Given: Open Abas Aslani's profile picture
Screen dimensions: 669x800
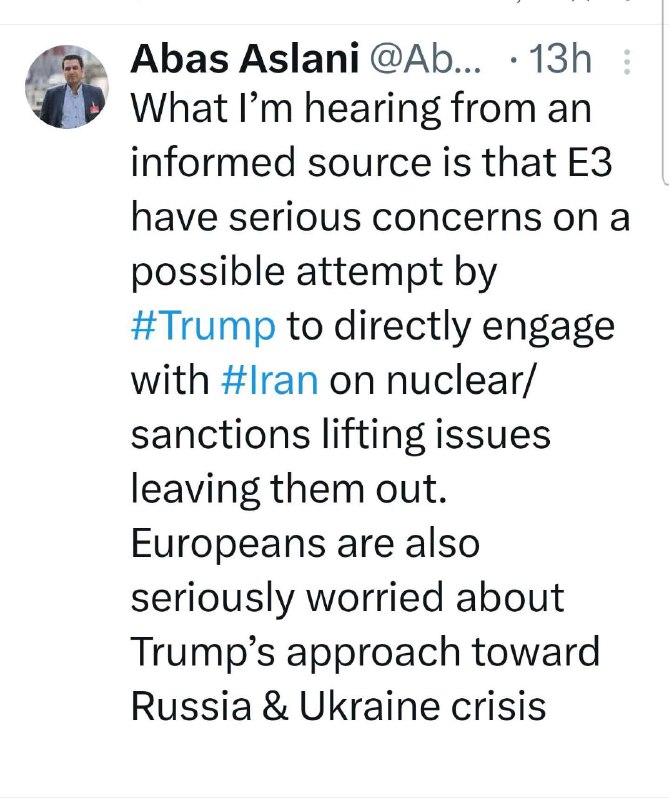Looking at the screenshot, I should tap(67, 87).
